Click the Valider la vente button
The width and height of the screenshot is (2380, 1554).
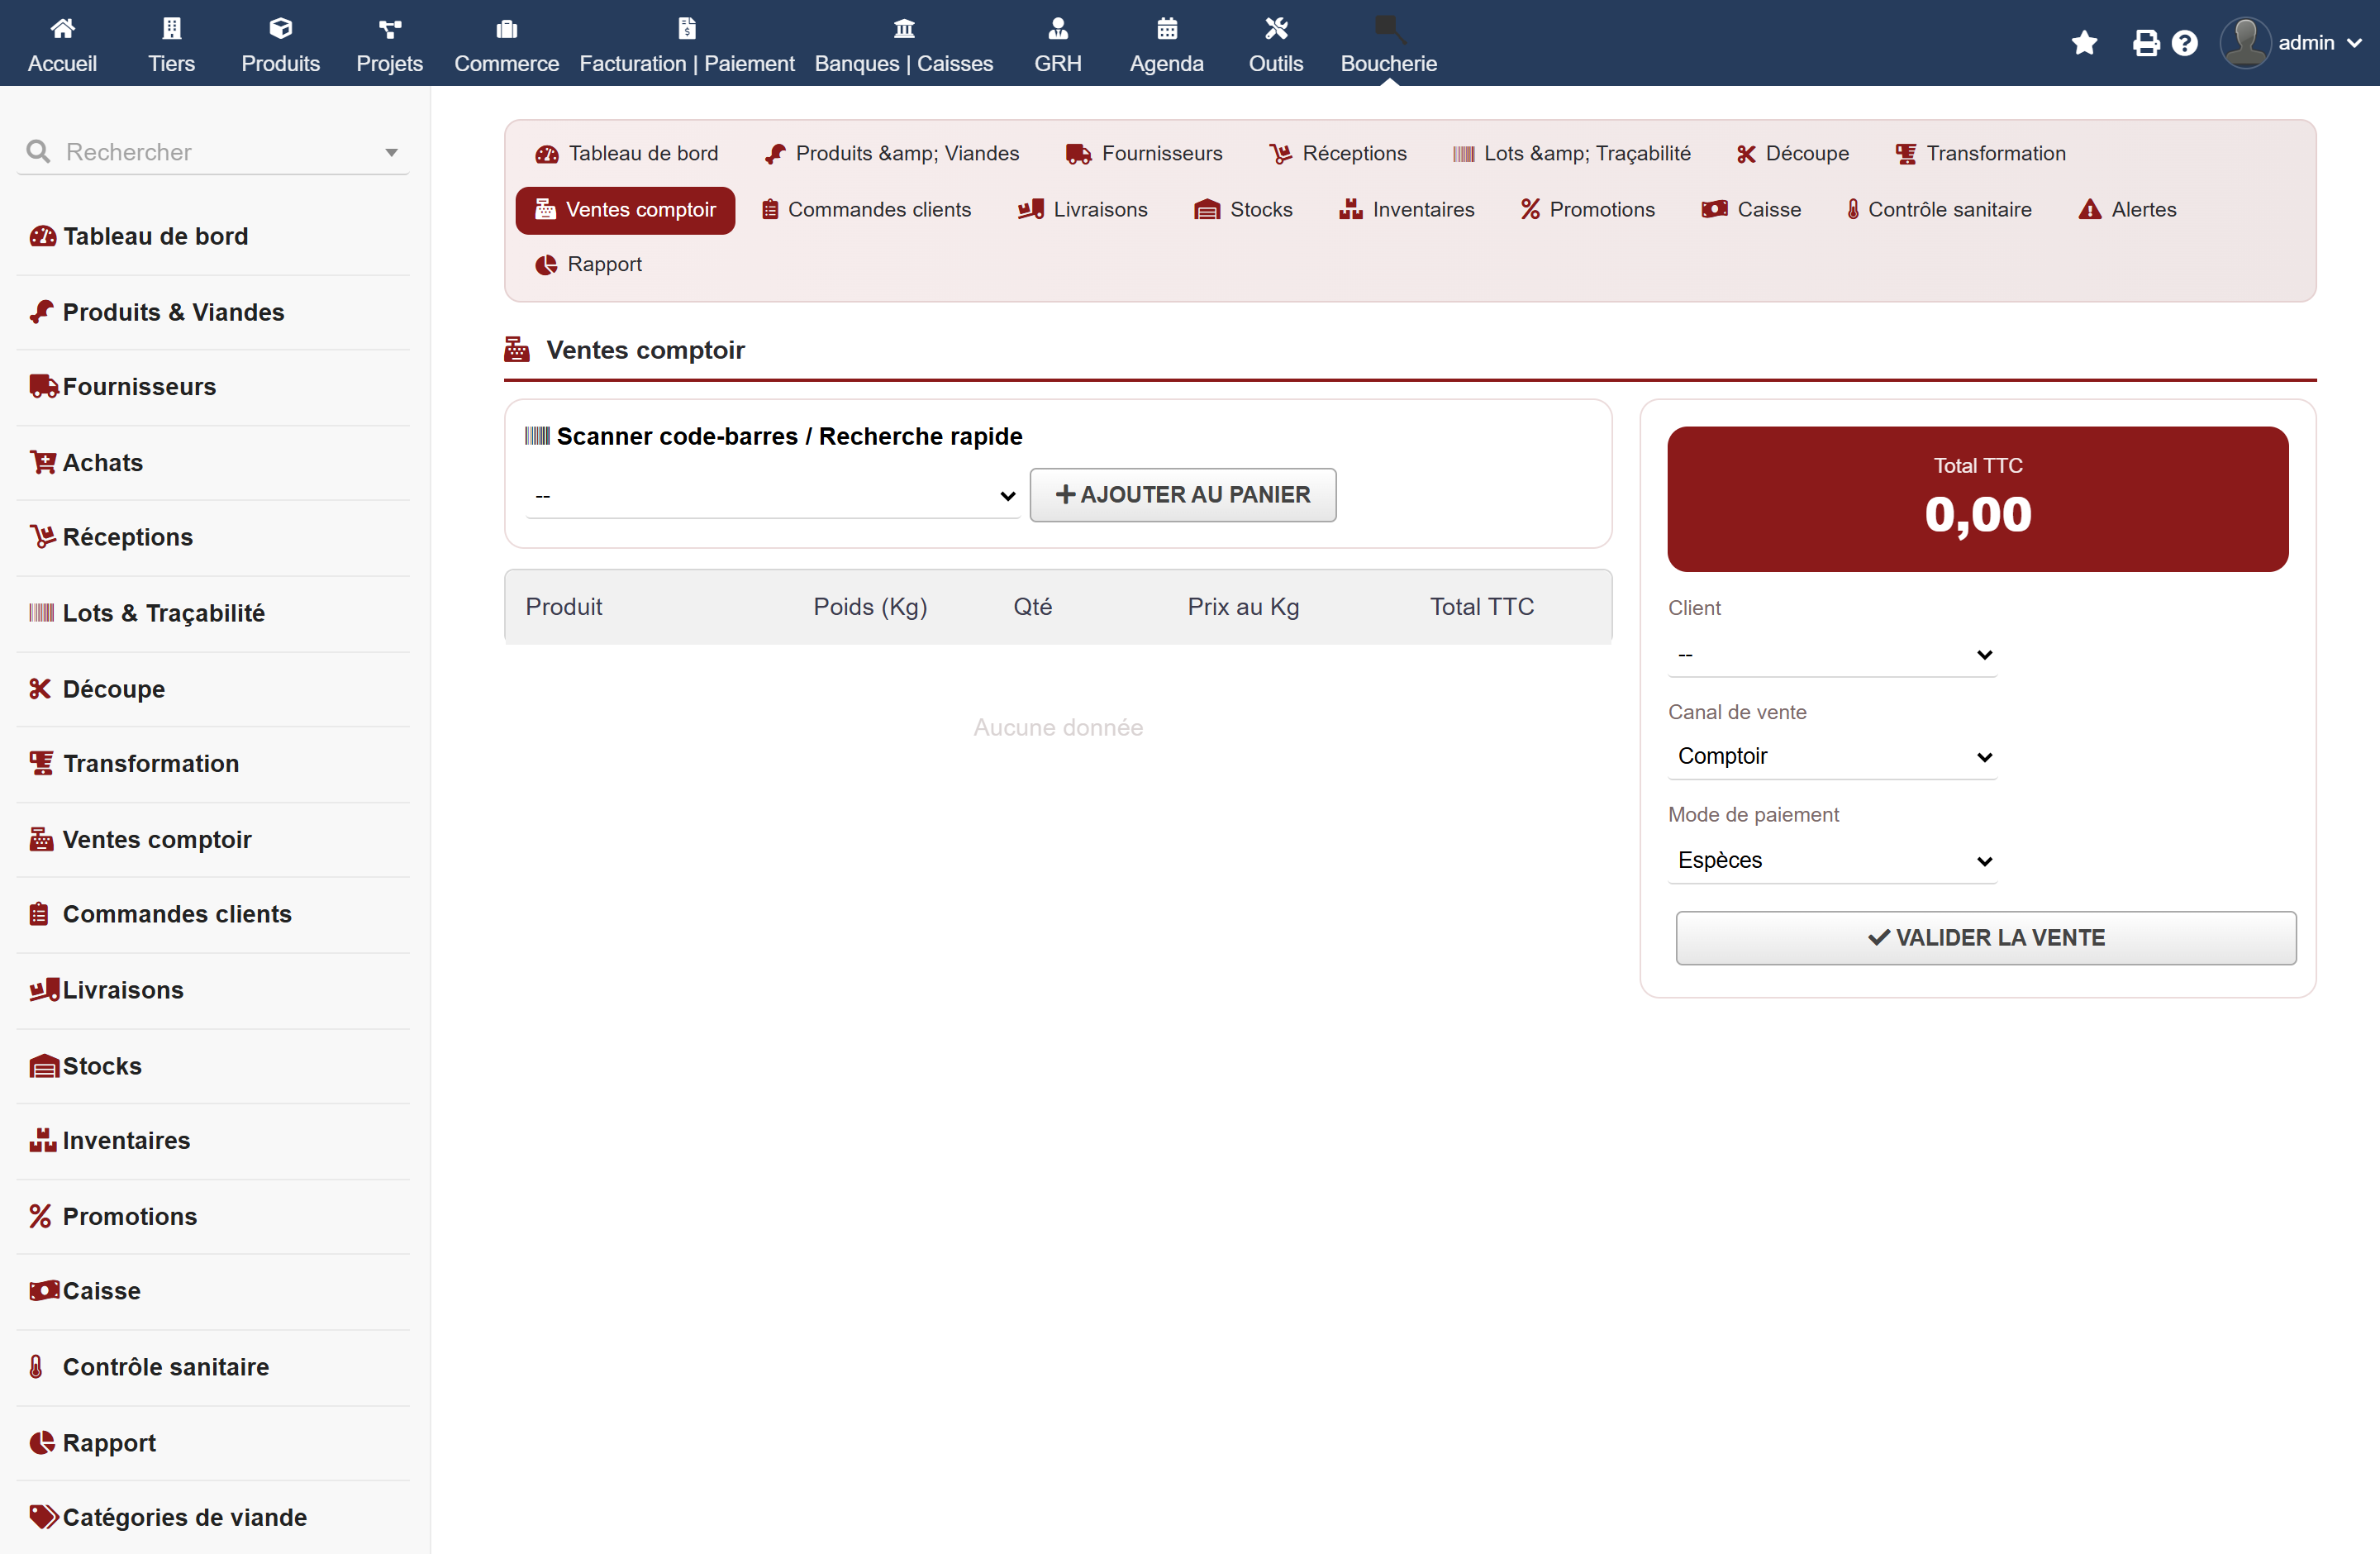(1986, 937)
